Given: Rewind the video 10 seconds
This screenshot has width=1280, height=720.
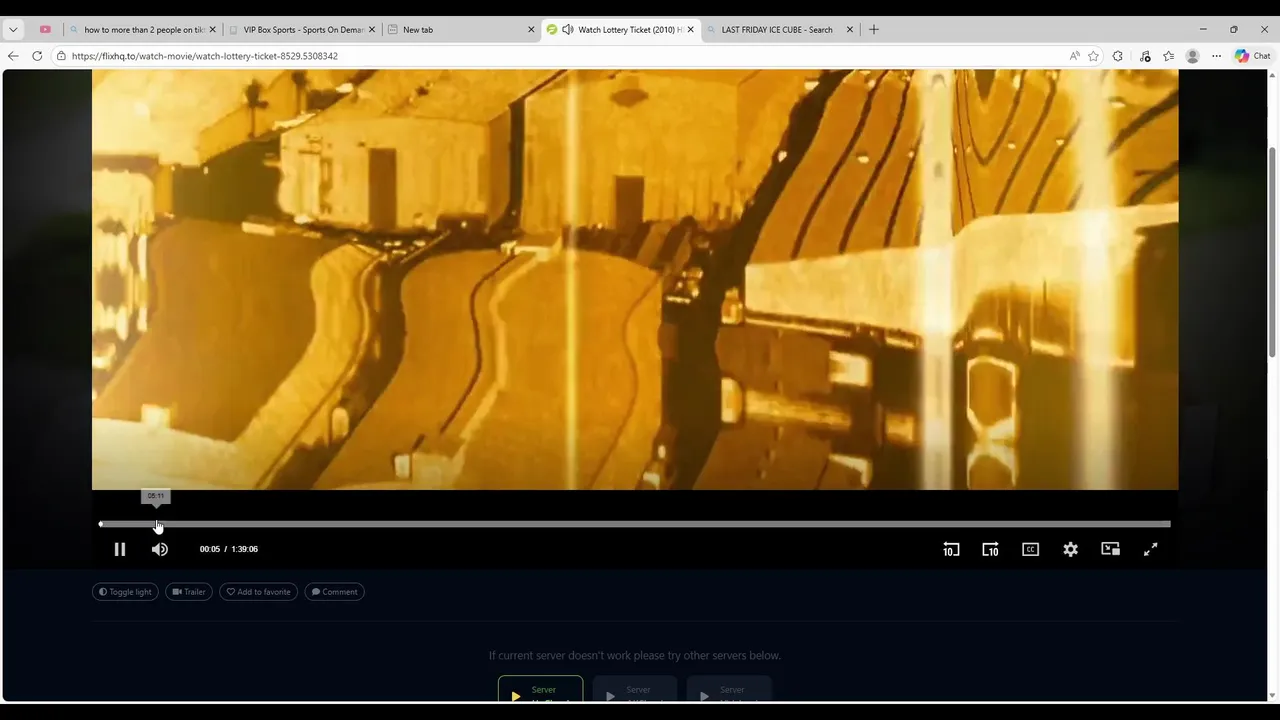Looking at the screenshot, I should click(951, 549).
